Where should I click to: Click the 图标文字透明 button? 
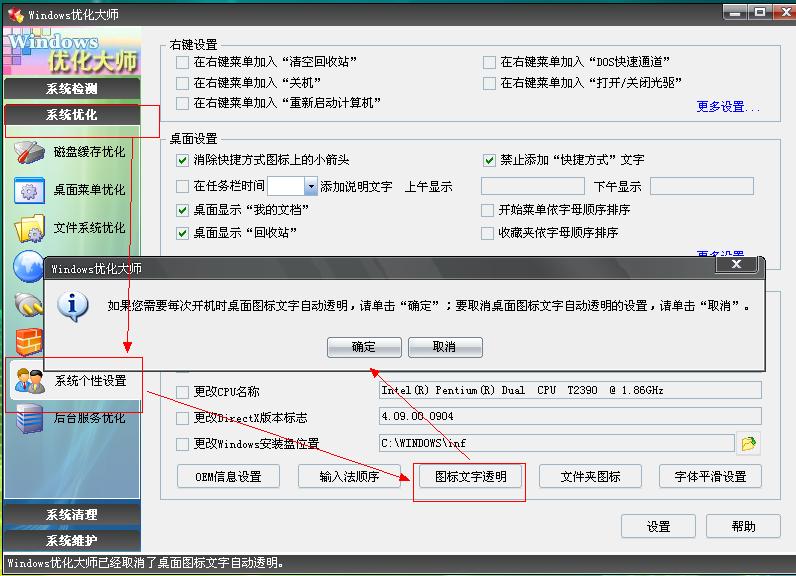[x=471, y=477]
